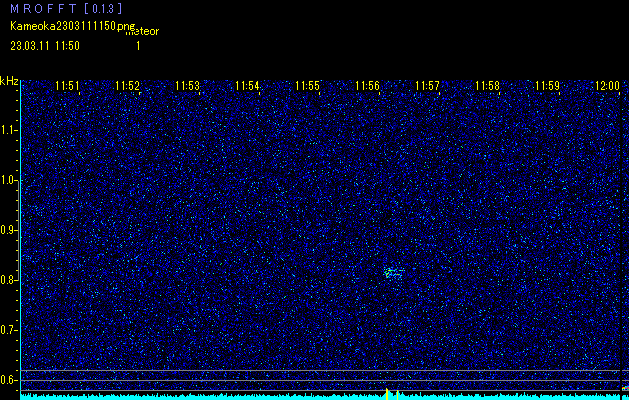
Task: Click the 1.0 kHz frequency label
Action: tap(8, 181)
